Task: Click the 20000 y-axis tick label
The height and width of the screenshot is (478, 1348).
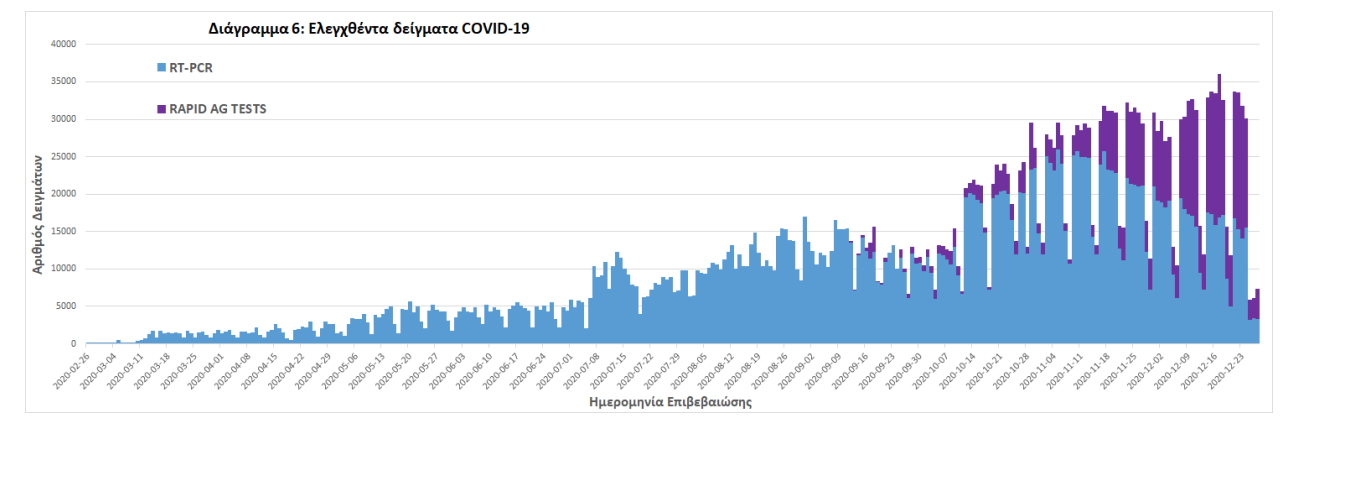Action: (62, 194)
